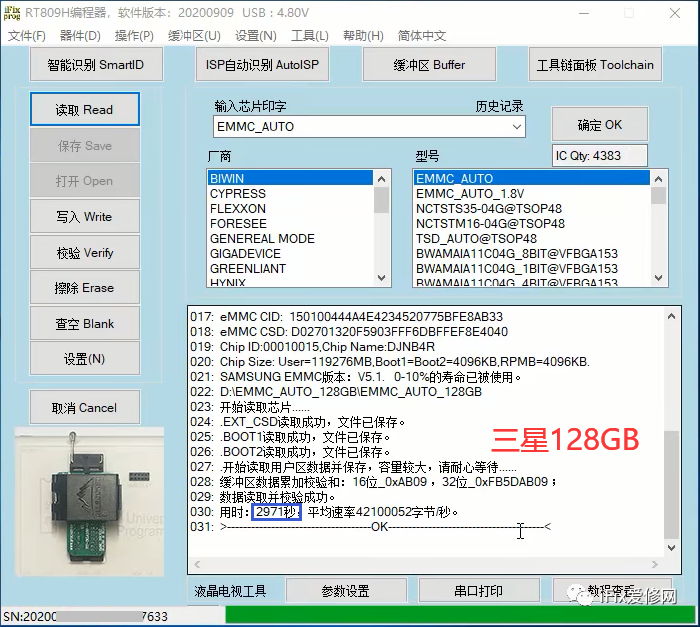Click the 写入 Write button
The height and width of the screenshot is (627, 700).
[85, 217]
